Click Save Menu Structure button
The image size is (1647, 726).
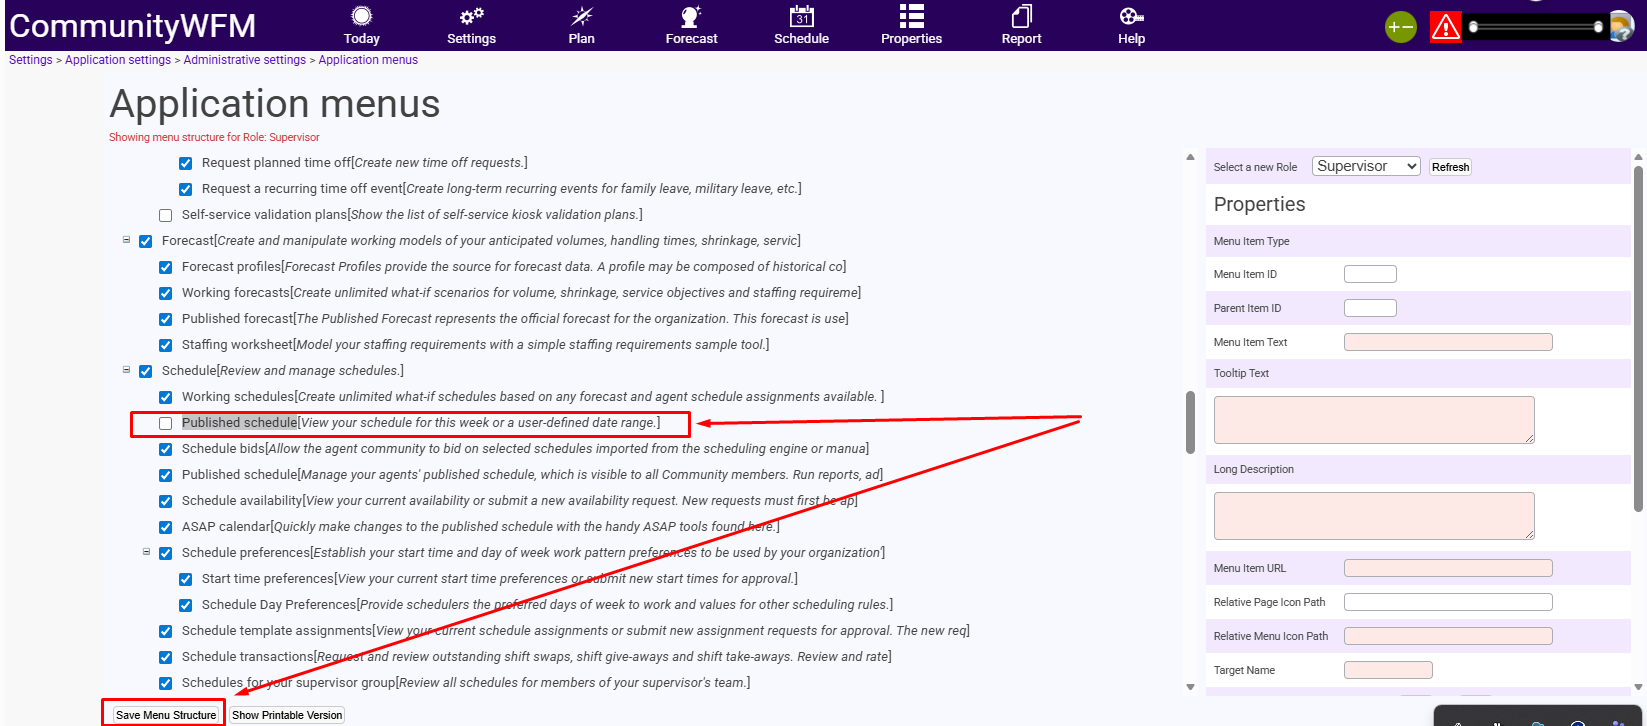[x=166, y=715]
